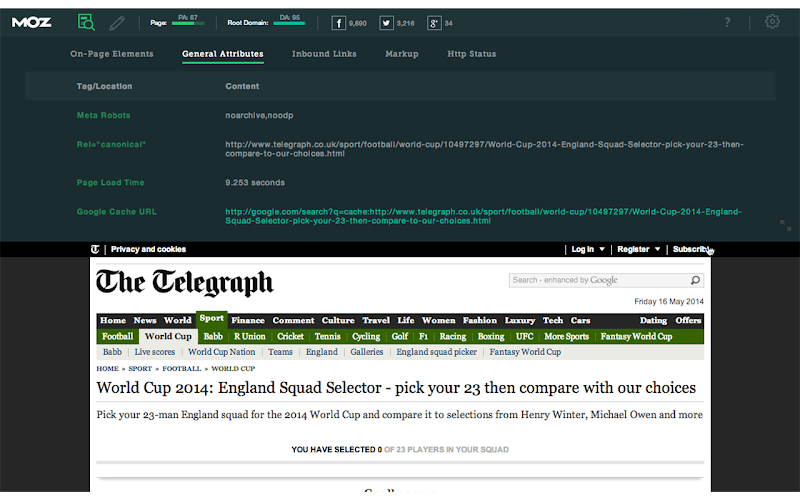
Task: Click the WORLD CUP breadcrumb
Action: (233, 368)
